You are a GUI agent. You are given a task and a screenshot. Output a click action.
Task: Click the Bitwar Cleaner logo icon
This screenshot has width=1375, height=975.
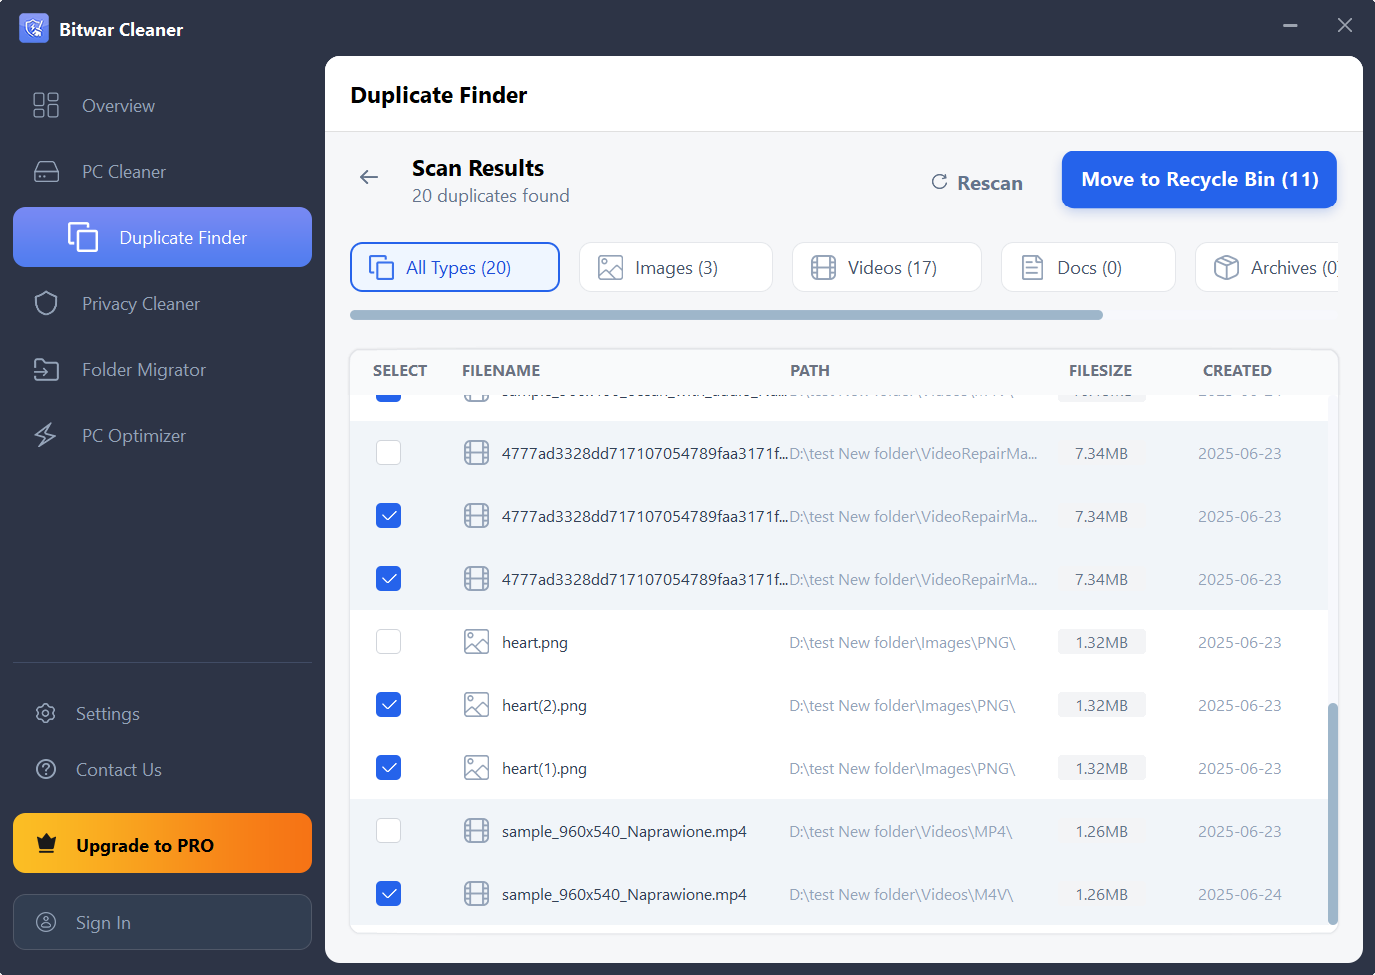34,28
